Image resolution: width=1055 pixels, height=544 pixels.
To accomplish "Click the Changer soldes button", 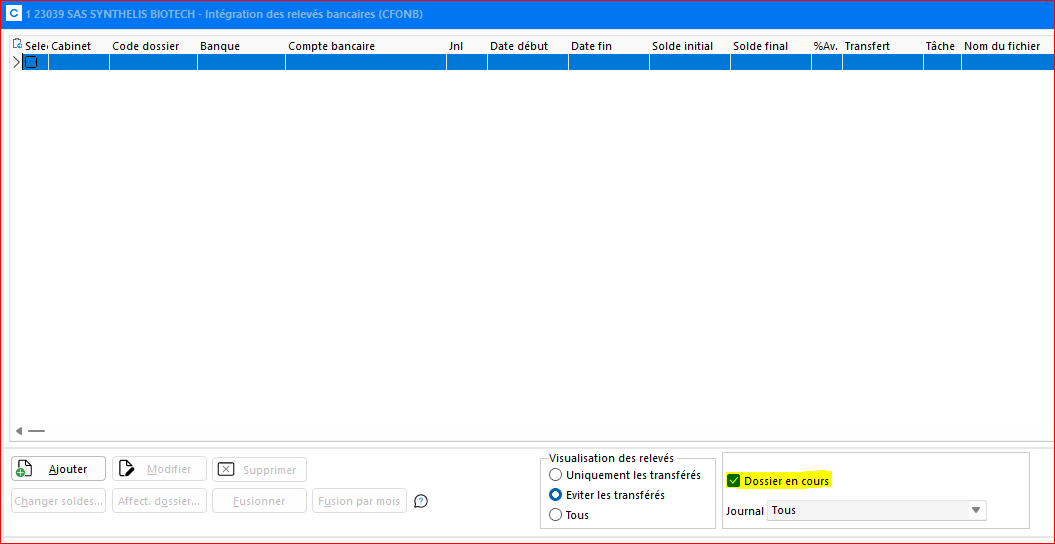I will click(58, 501).
